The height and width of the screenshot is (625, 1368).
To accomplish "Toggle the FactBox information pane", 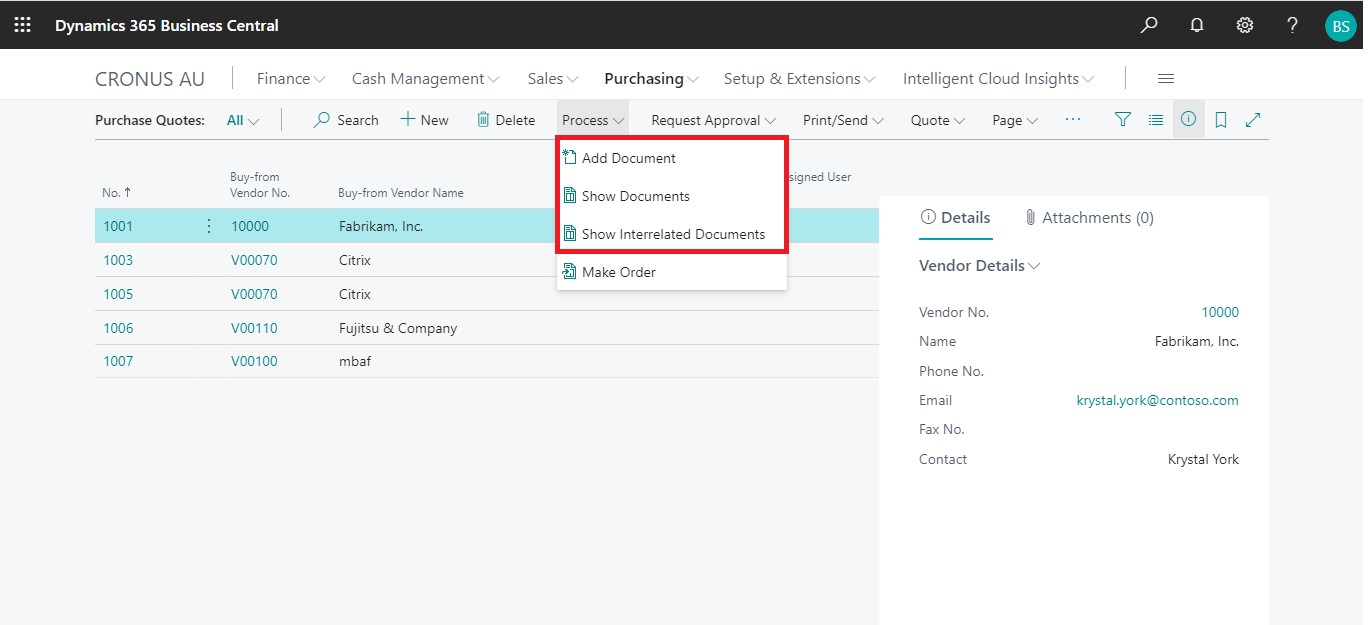I will 1188,120.
